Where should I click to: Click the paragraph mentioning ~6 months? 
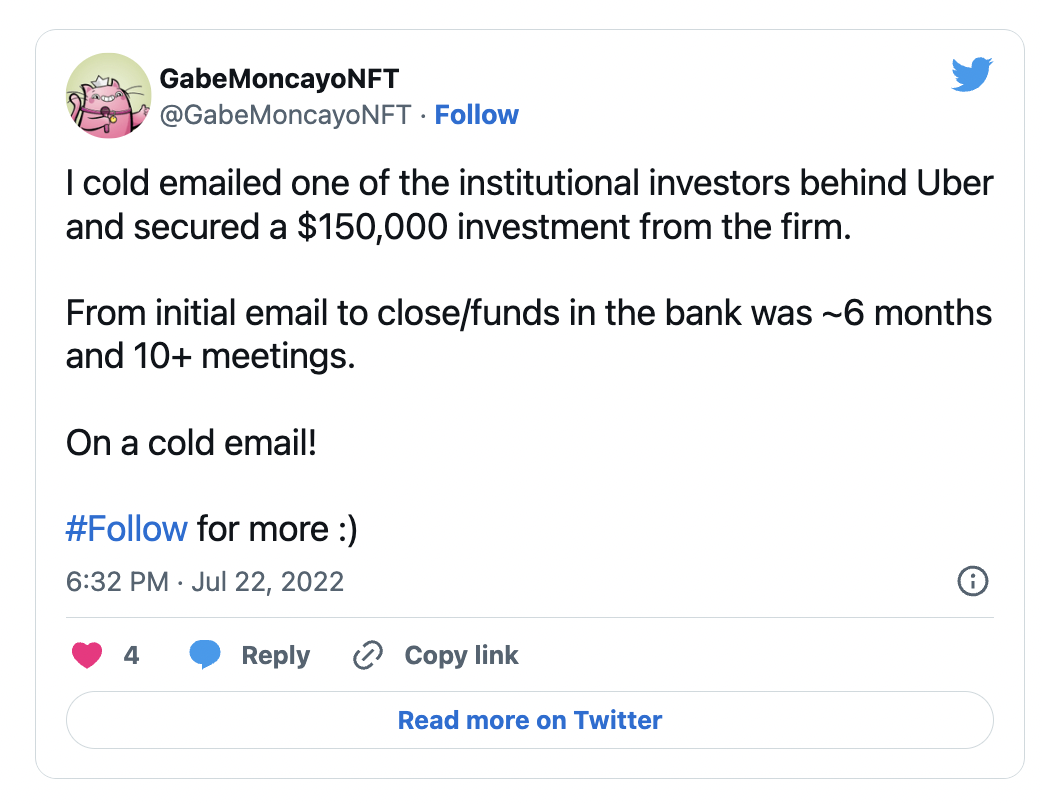[x=529, y=334]
